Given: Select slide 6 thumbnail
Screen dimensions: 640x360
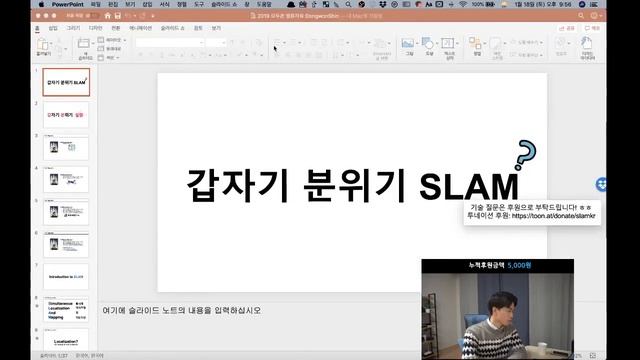Looking at the screenshot, I should click(x=66, y=245).
